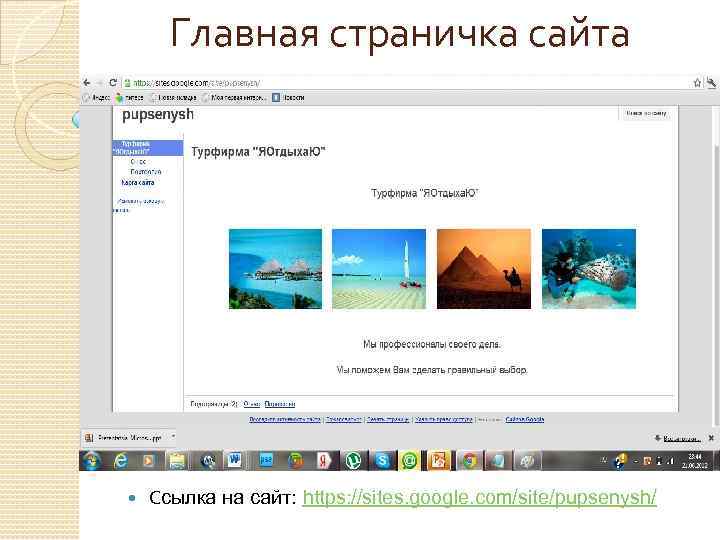Open the Mail.ru Agent @ taskbar icon
Screen dimensions: 720x540
[409, 461]
